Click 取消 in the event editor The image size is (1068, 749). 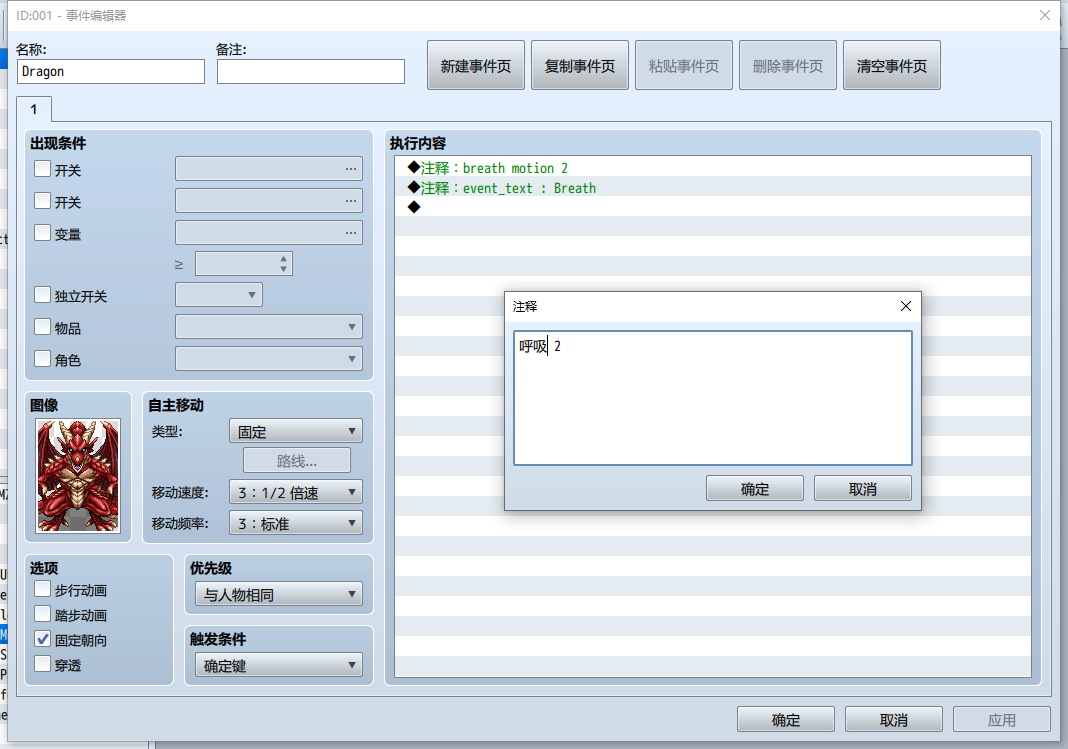coord(894,719)
